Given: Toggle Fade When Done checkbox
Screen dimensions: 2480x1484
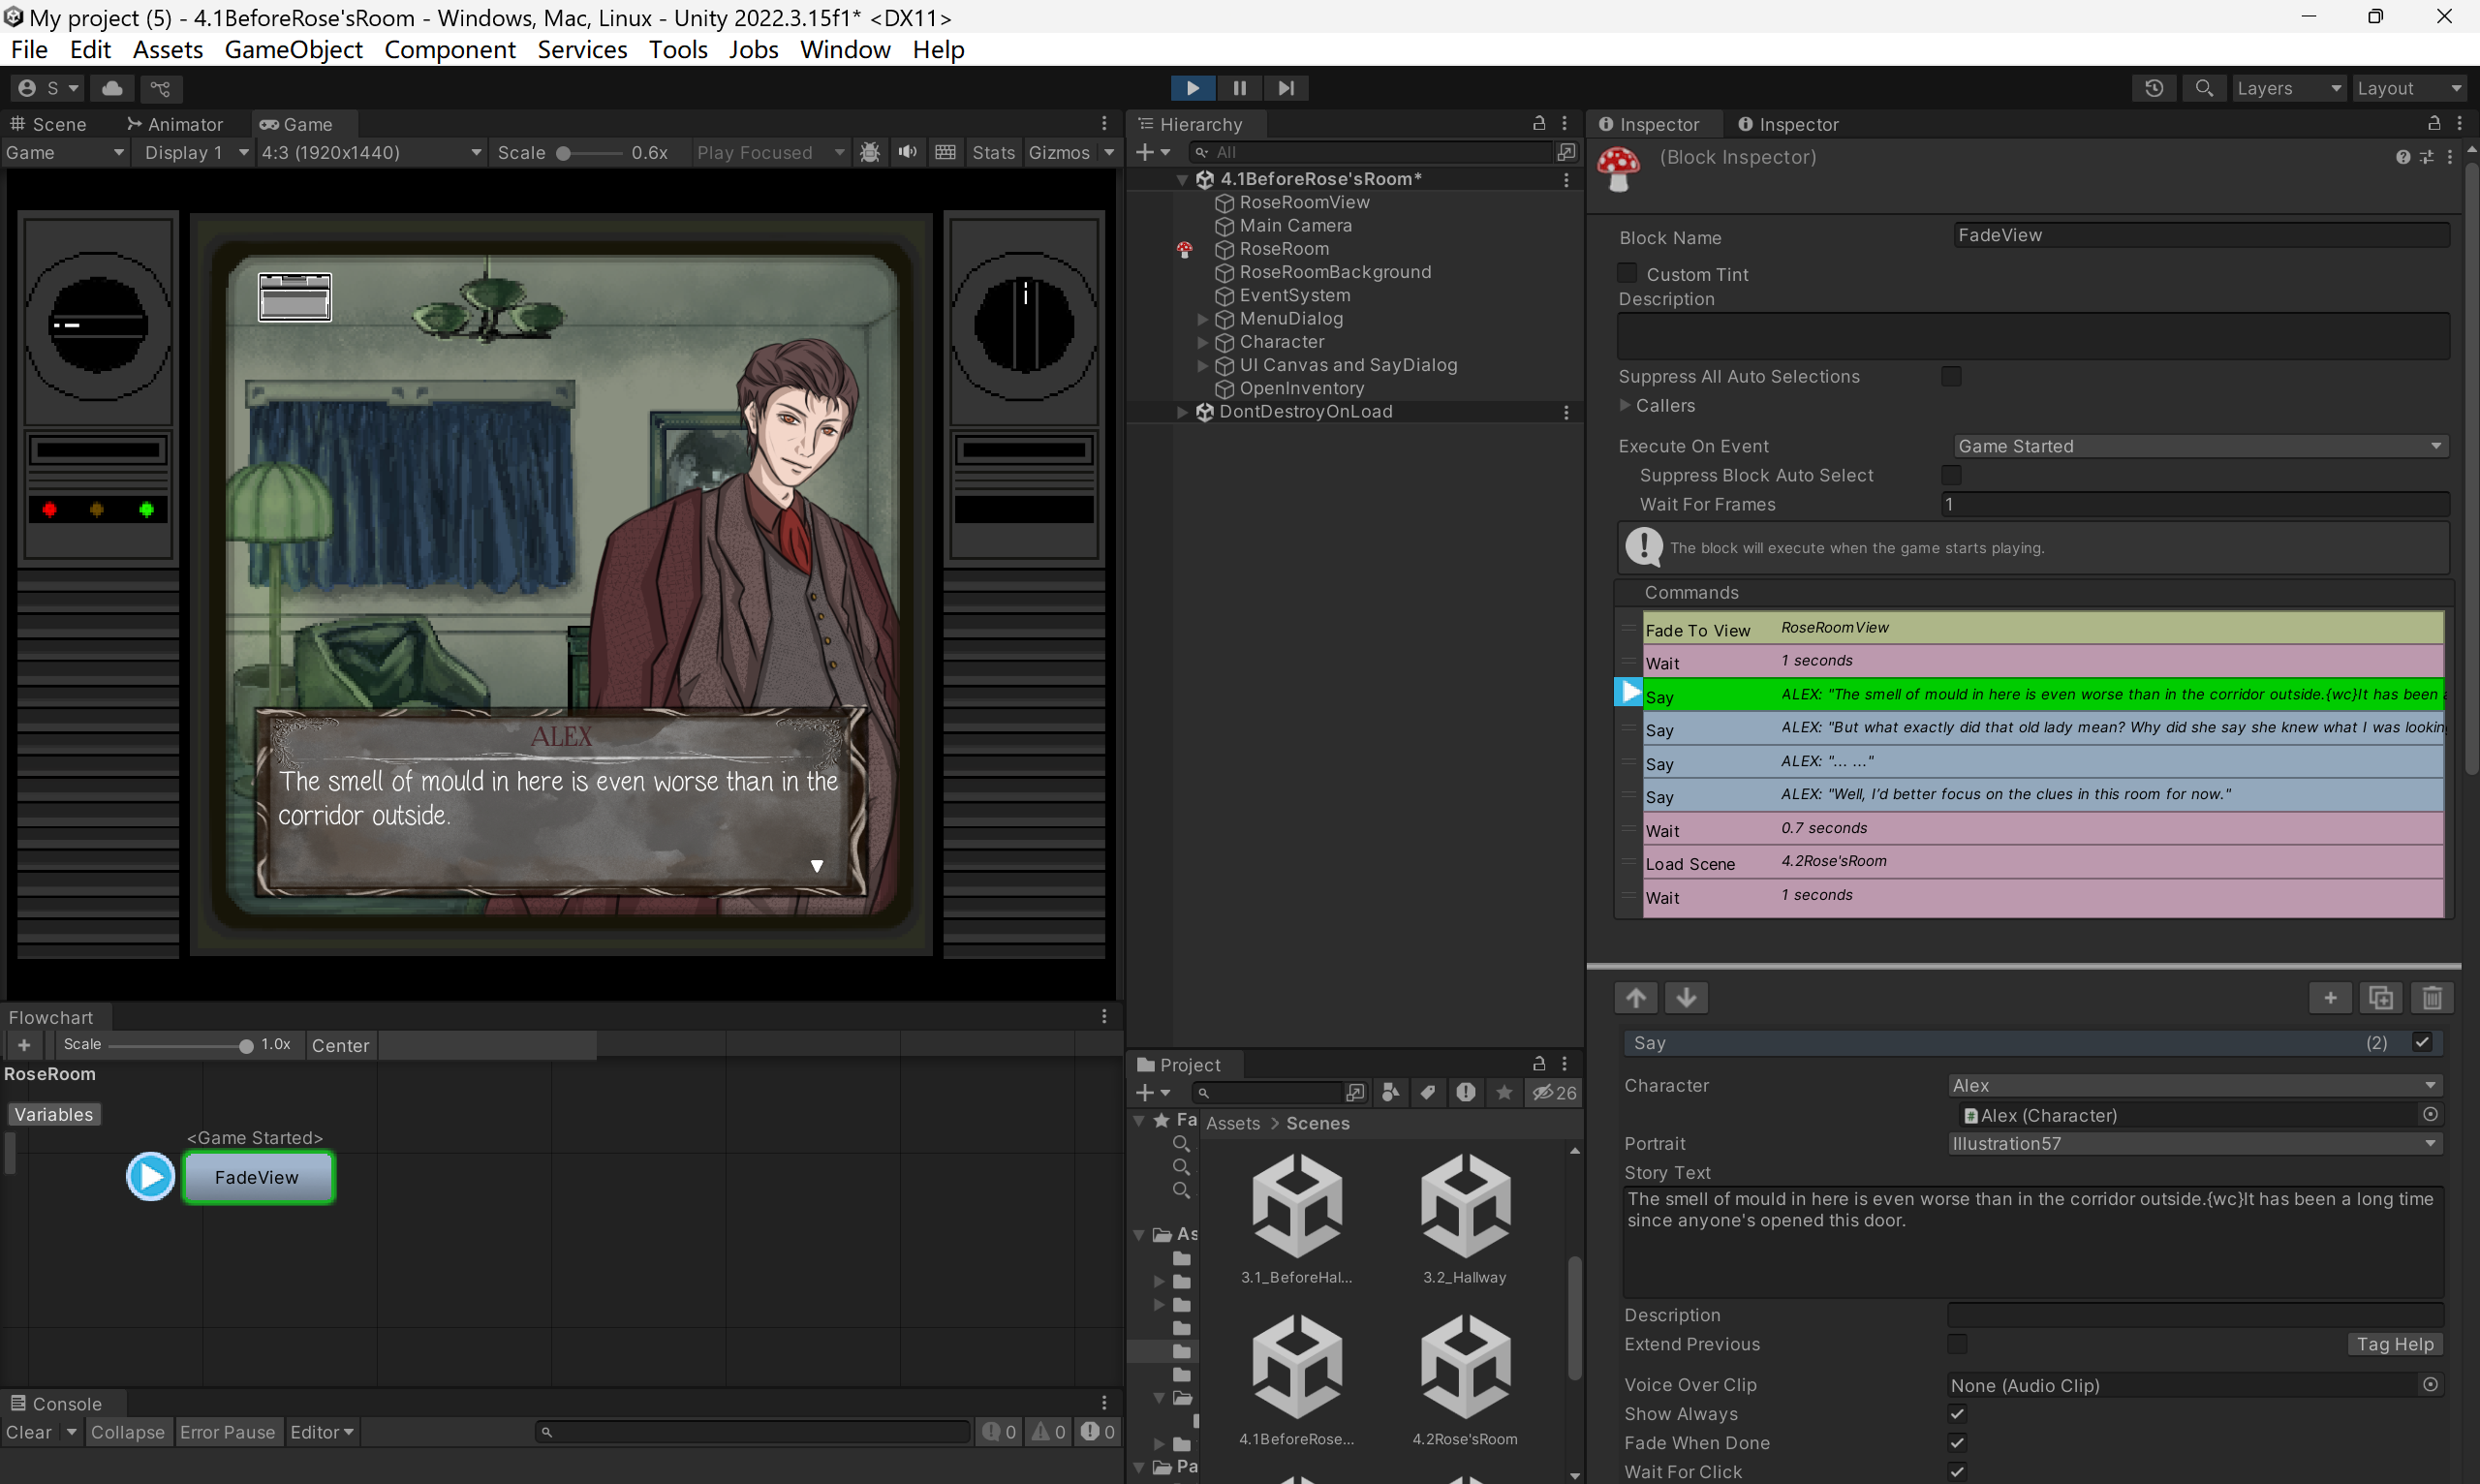Looking at the screenshot, I should [1957, 1443].
